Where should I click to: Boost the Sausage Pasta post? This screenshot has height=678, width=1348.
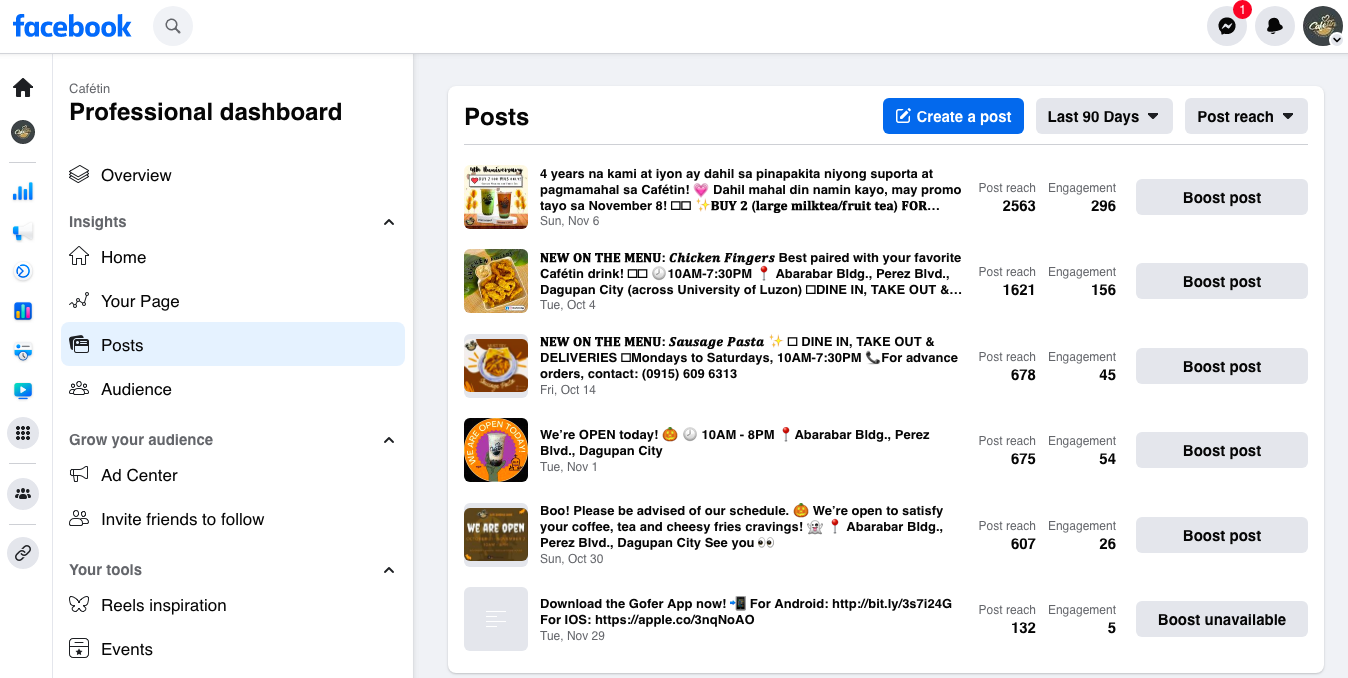pyautogui.click(x=1222, y=366)
